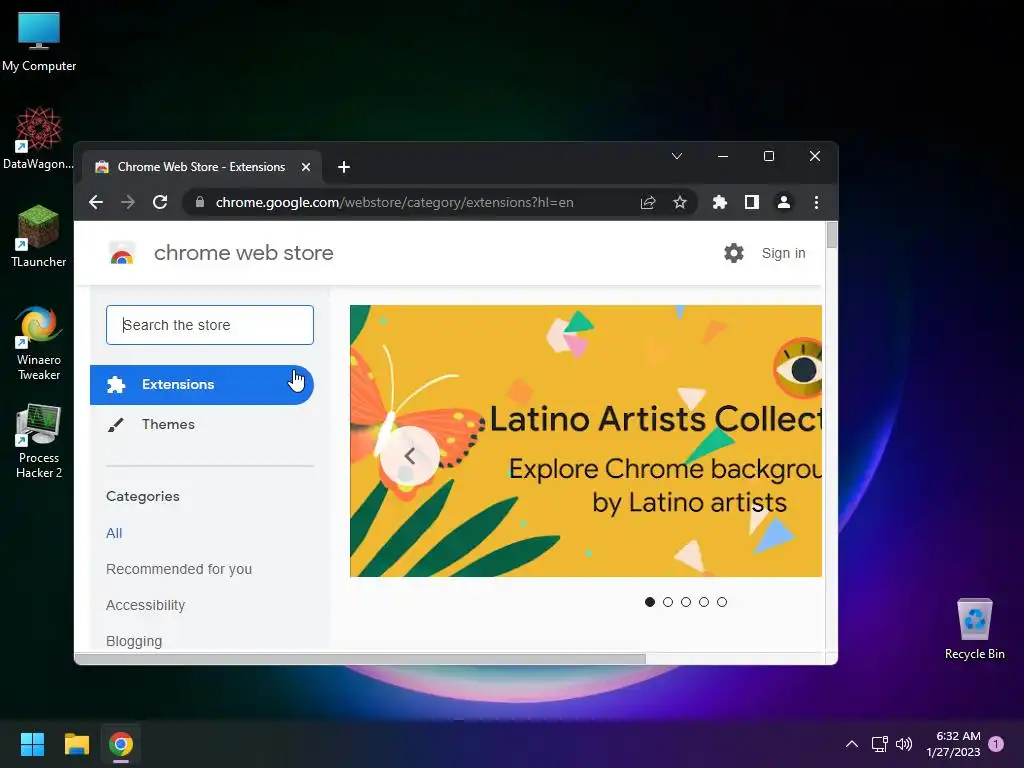Select the first carousel dot
This screenshot has width=1024, height=768.
pyautogui.click(x=650, y=602)
